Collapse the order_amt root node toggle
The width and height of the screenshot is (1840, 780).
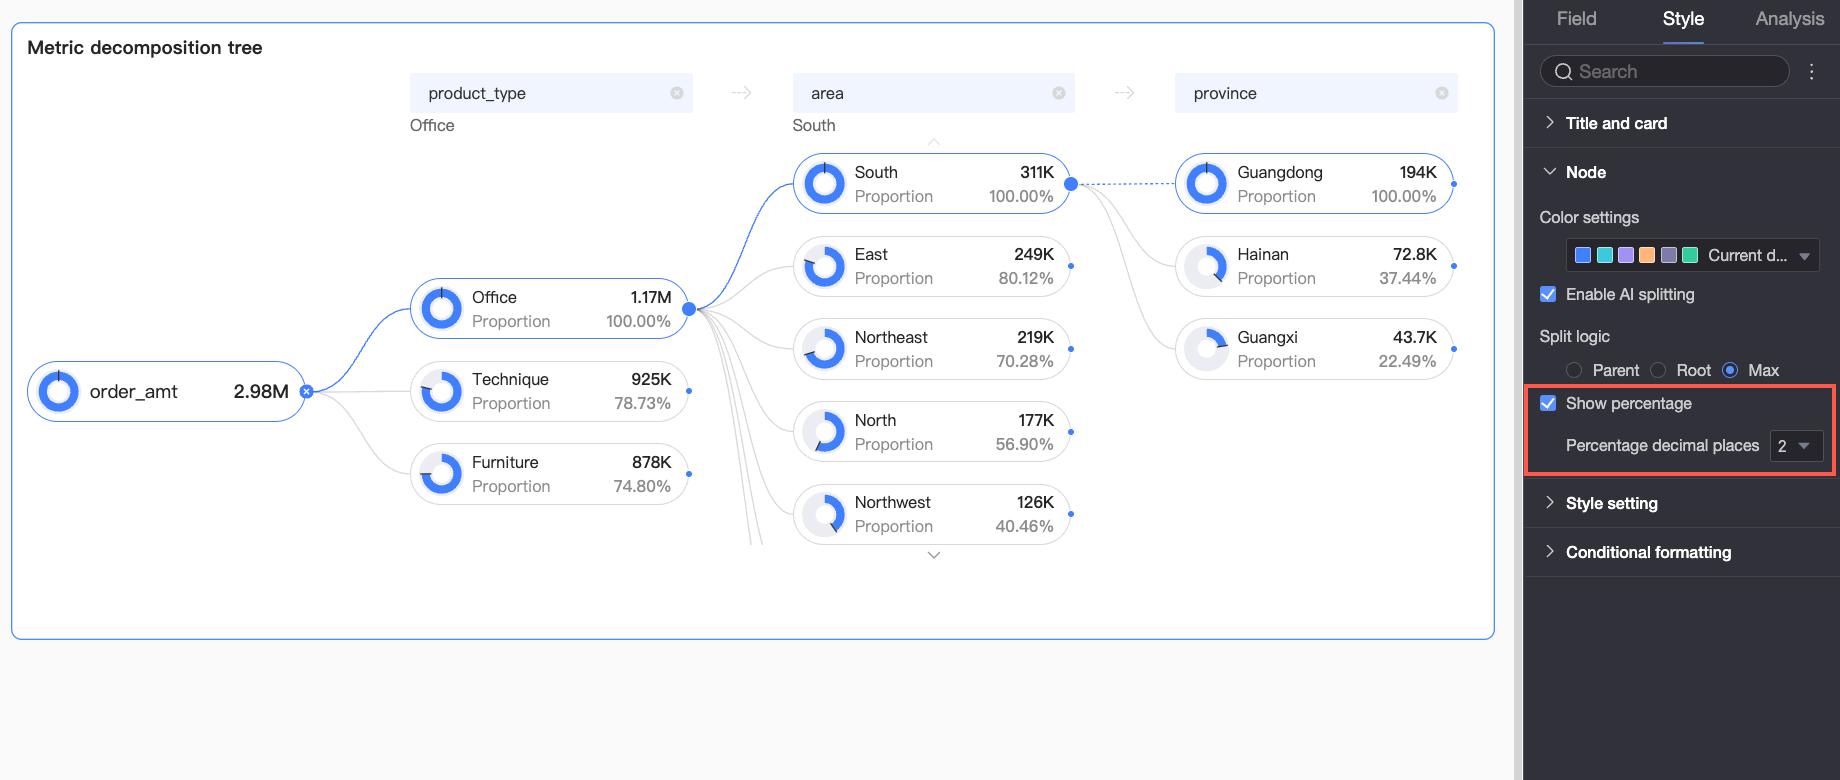tap(307, 391)
